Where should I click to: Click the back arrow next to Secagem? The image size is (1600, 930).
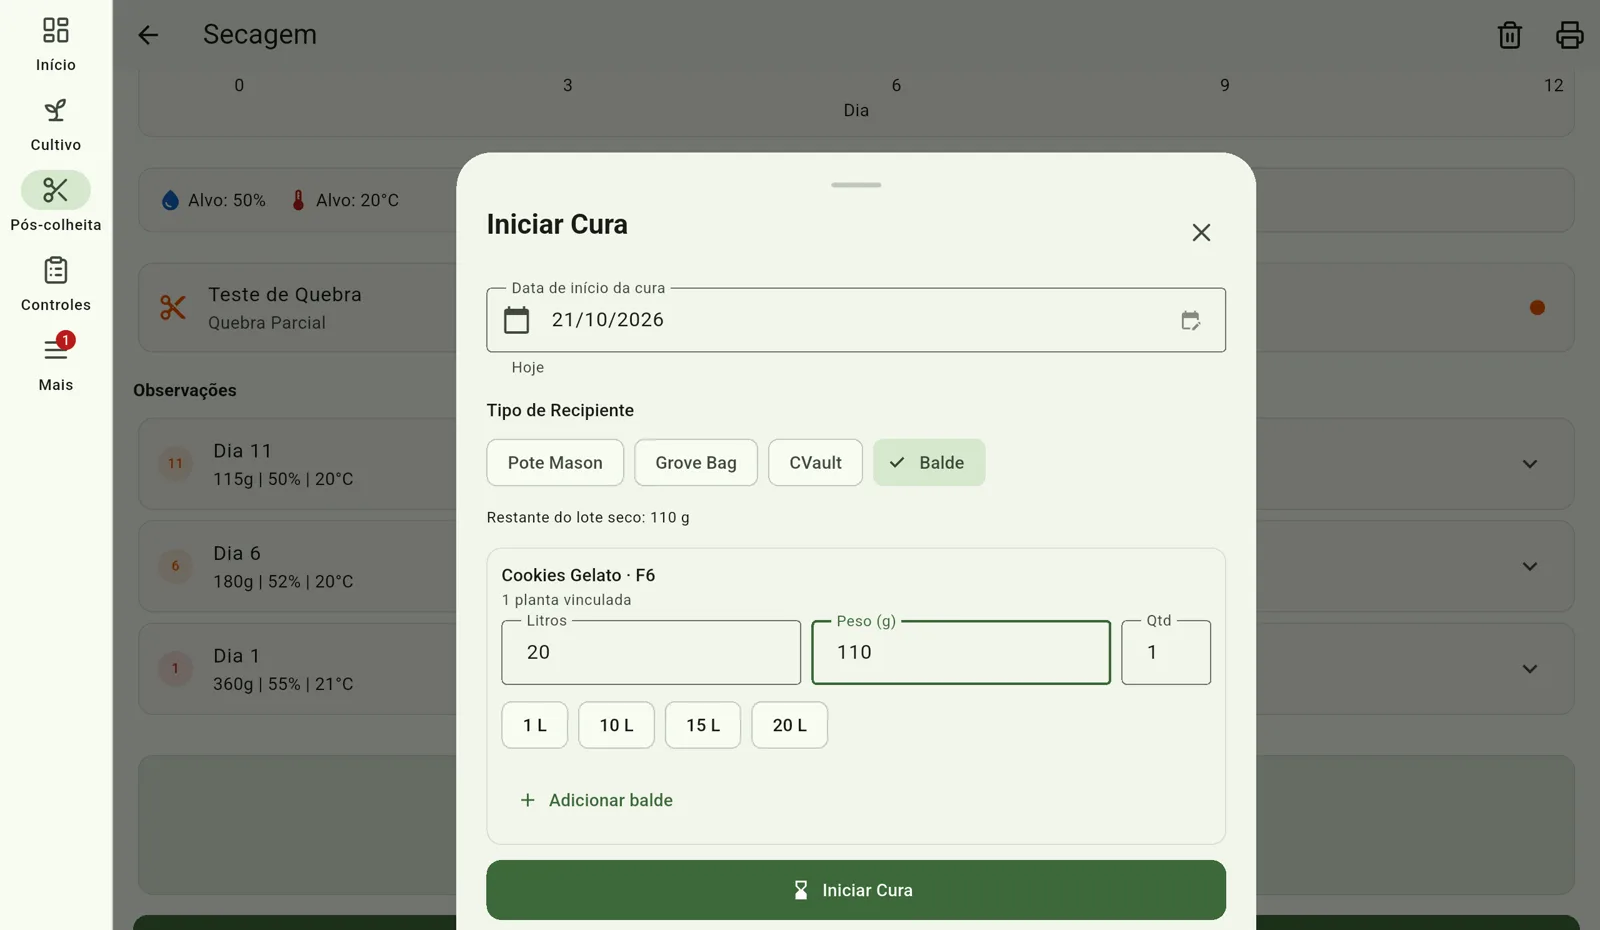(x=148, y=35)
